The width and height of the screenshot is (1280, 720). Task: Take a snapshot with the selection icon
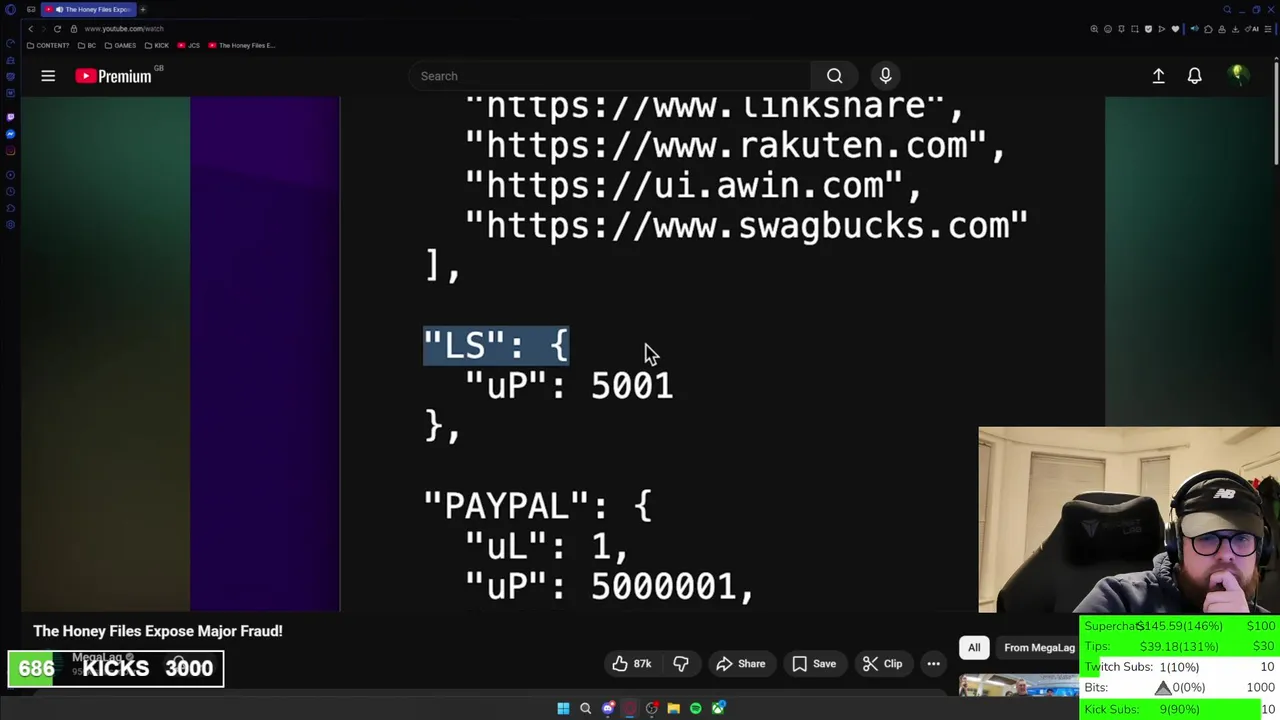click(1135, 29)
